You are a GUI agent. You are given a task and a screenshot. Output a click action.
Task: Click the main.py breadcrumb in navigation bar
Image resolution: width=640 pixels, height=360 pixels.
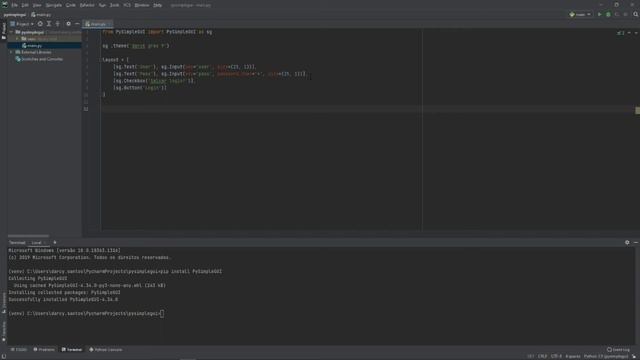(41, 15)
